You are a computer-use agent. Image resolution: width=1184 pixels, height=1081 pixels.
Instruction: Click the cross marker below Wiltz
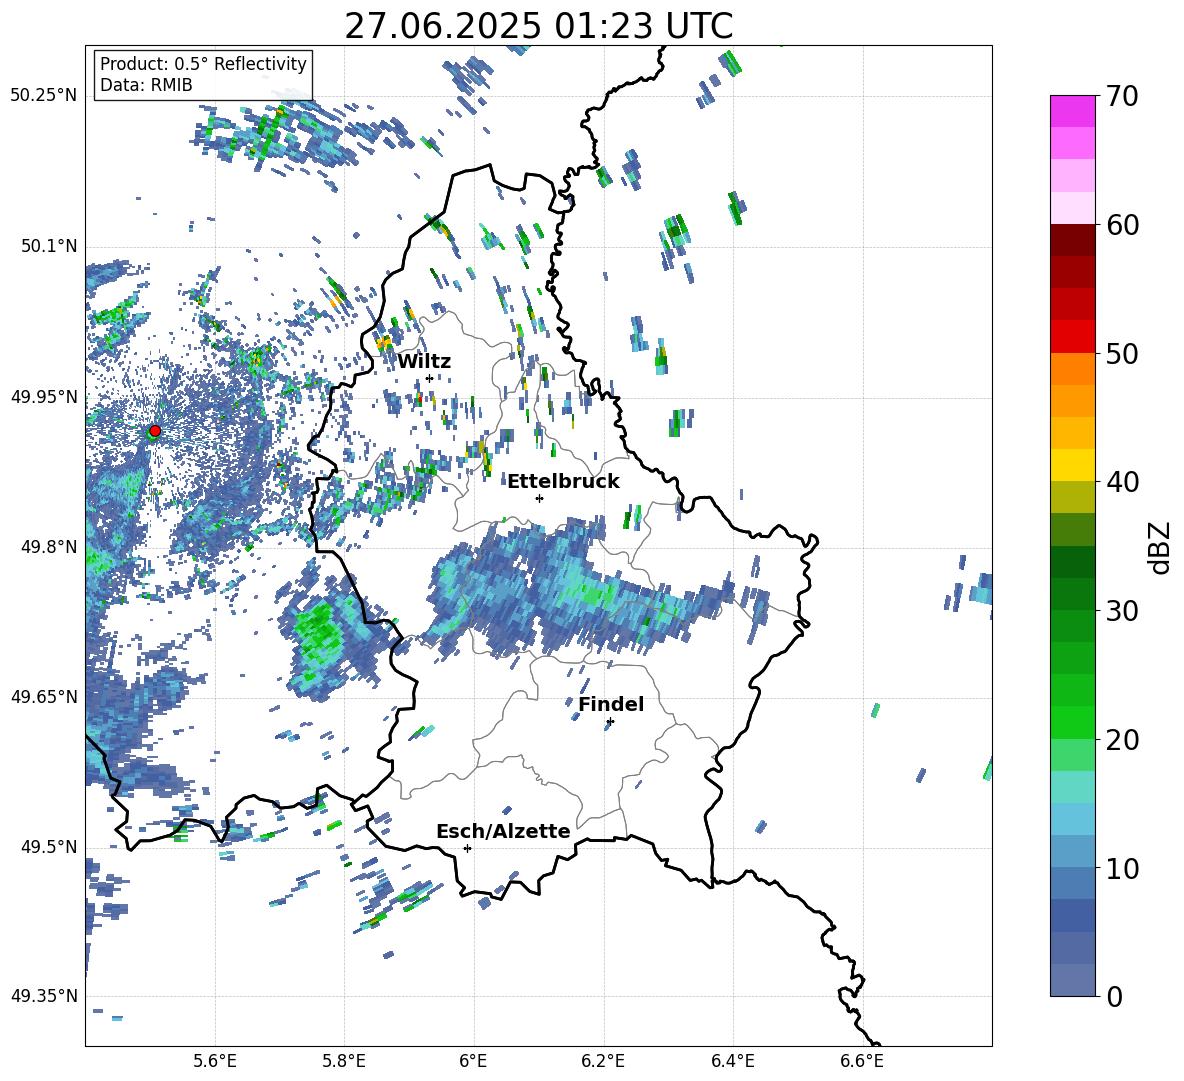tap(429, 378)
